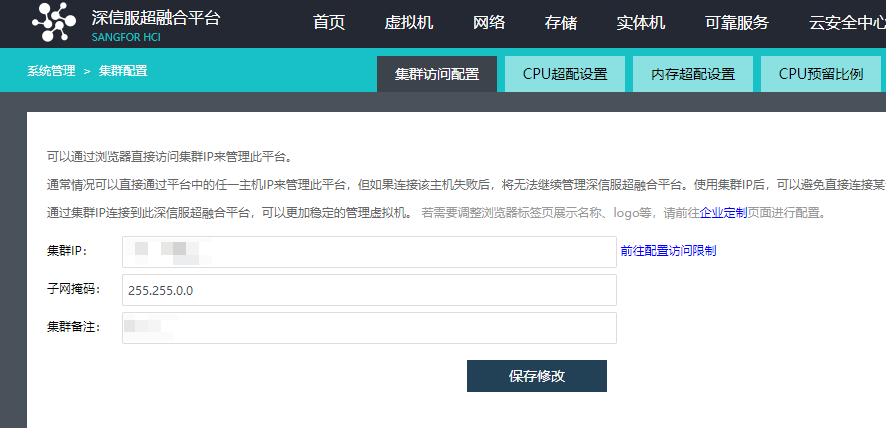Click the 保存修改 button
This screenshot has height=428, width=886.
[537, 376]
